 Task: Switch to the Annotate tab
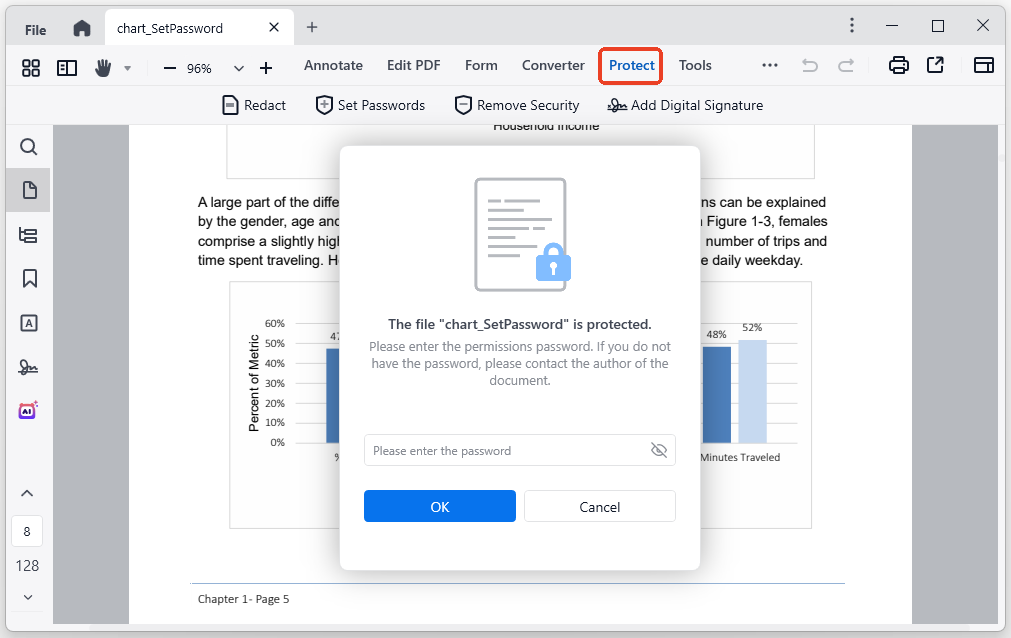[333, 66]
